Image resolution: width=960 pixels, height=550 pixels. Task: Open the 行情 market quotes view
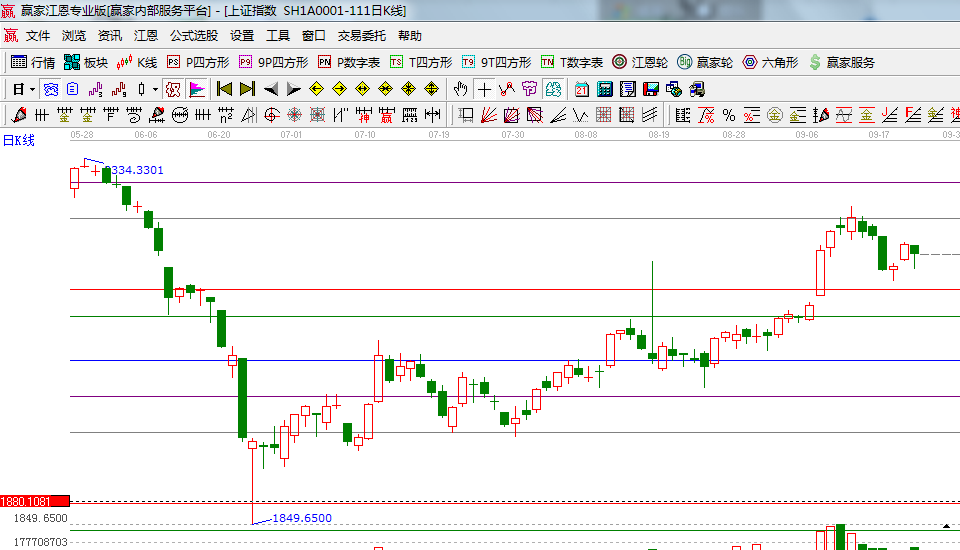tap(33, 62)
